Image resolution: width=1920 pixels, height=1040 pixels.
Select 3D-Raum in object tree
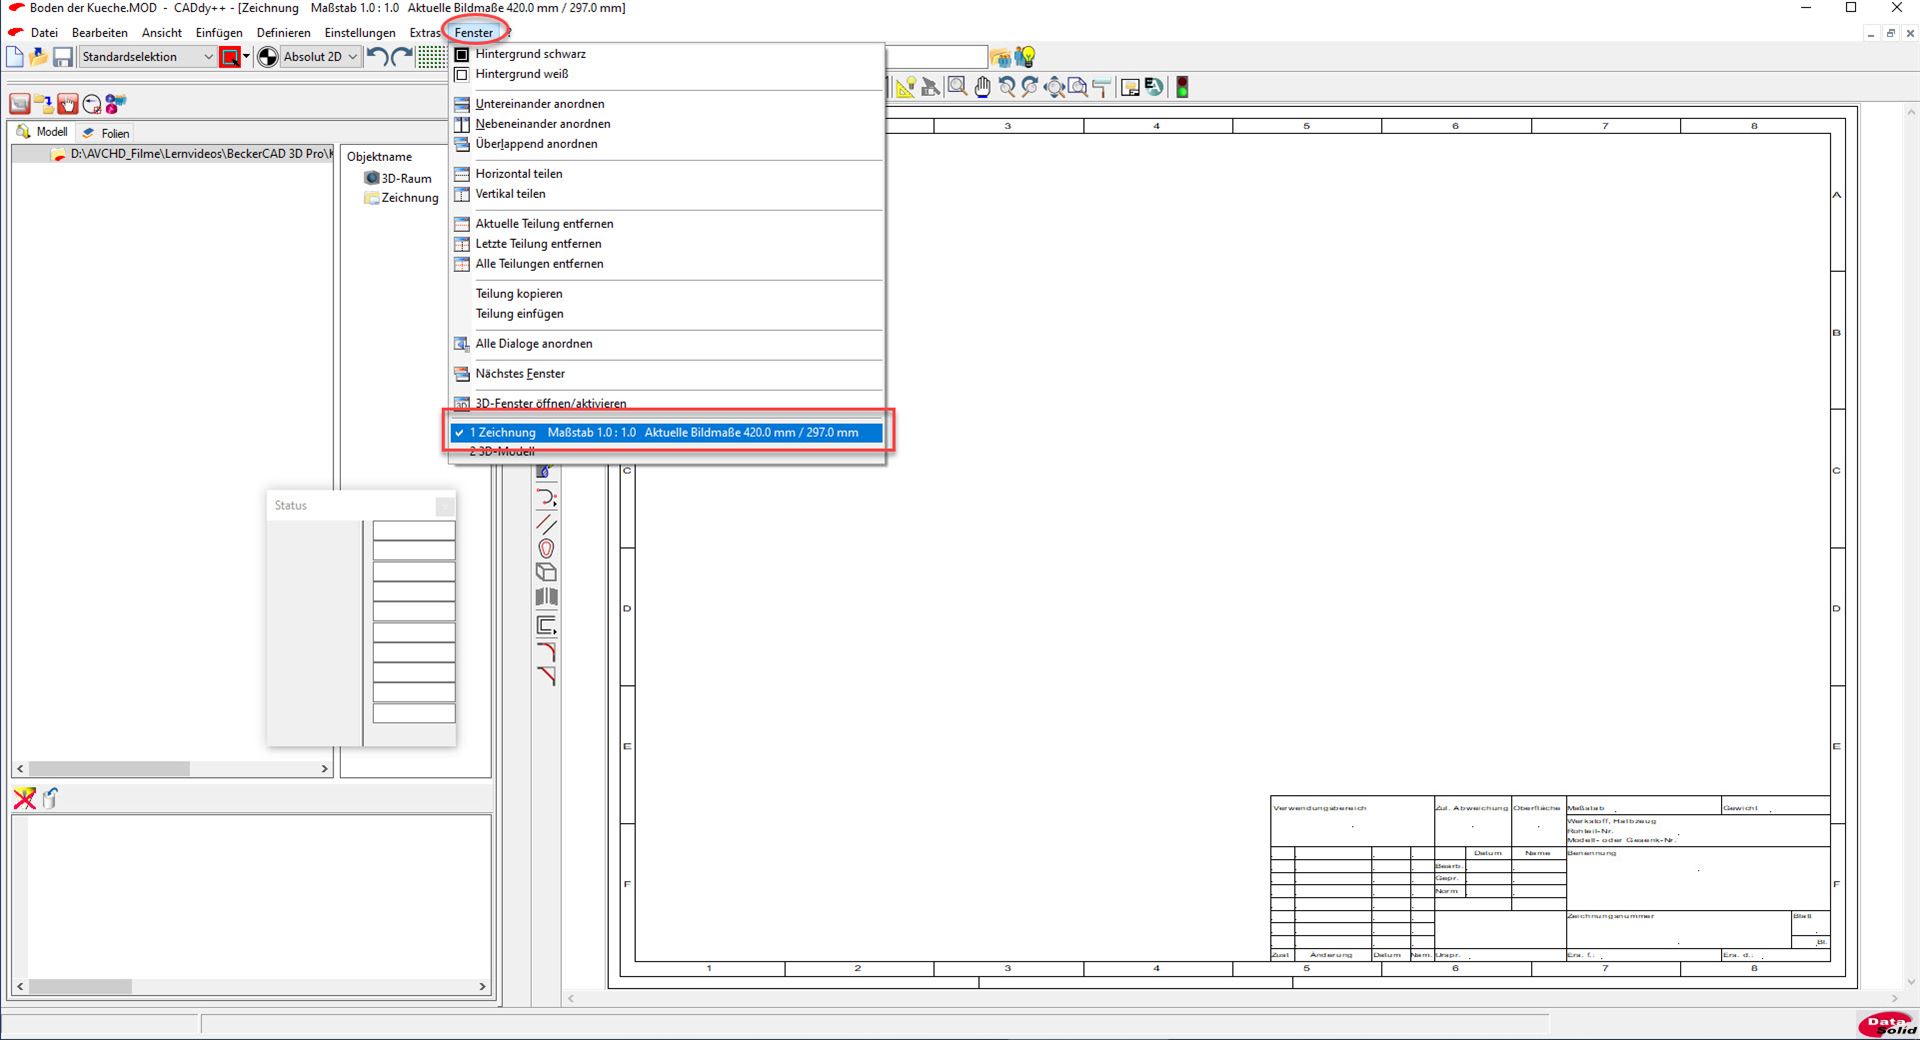[x=398, y=178]
